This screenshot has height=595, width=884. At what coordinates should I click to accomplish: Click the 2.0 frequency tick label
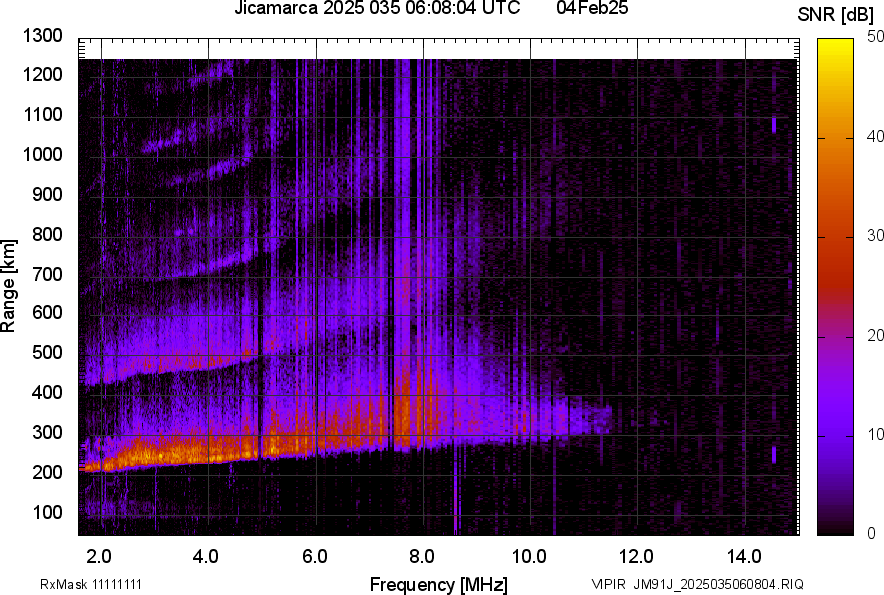pyautogui.click(x=99, y=556)
